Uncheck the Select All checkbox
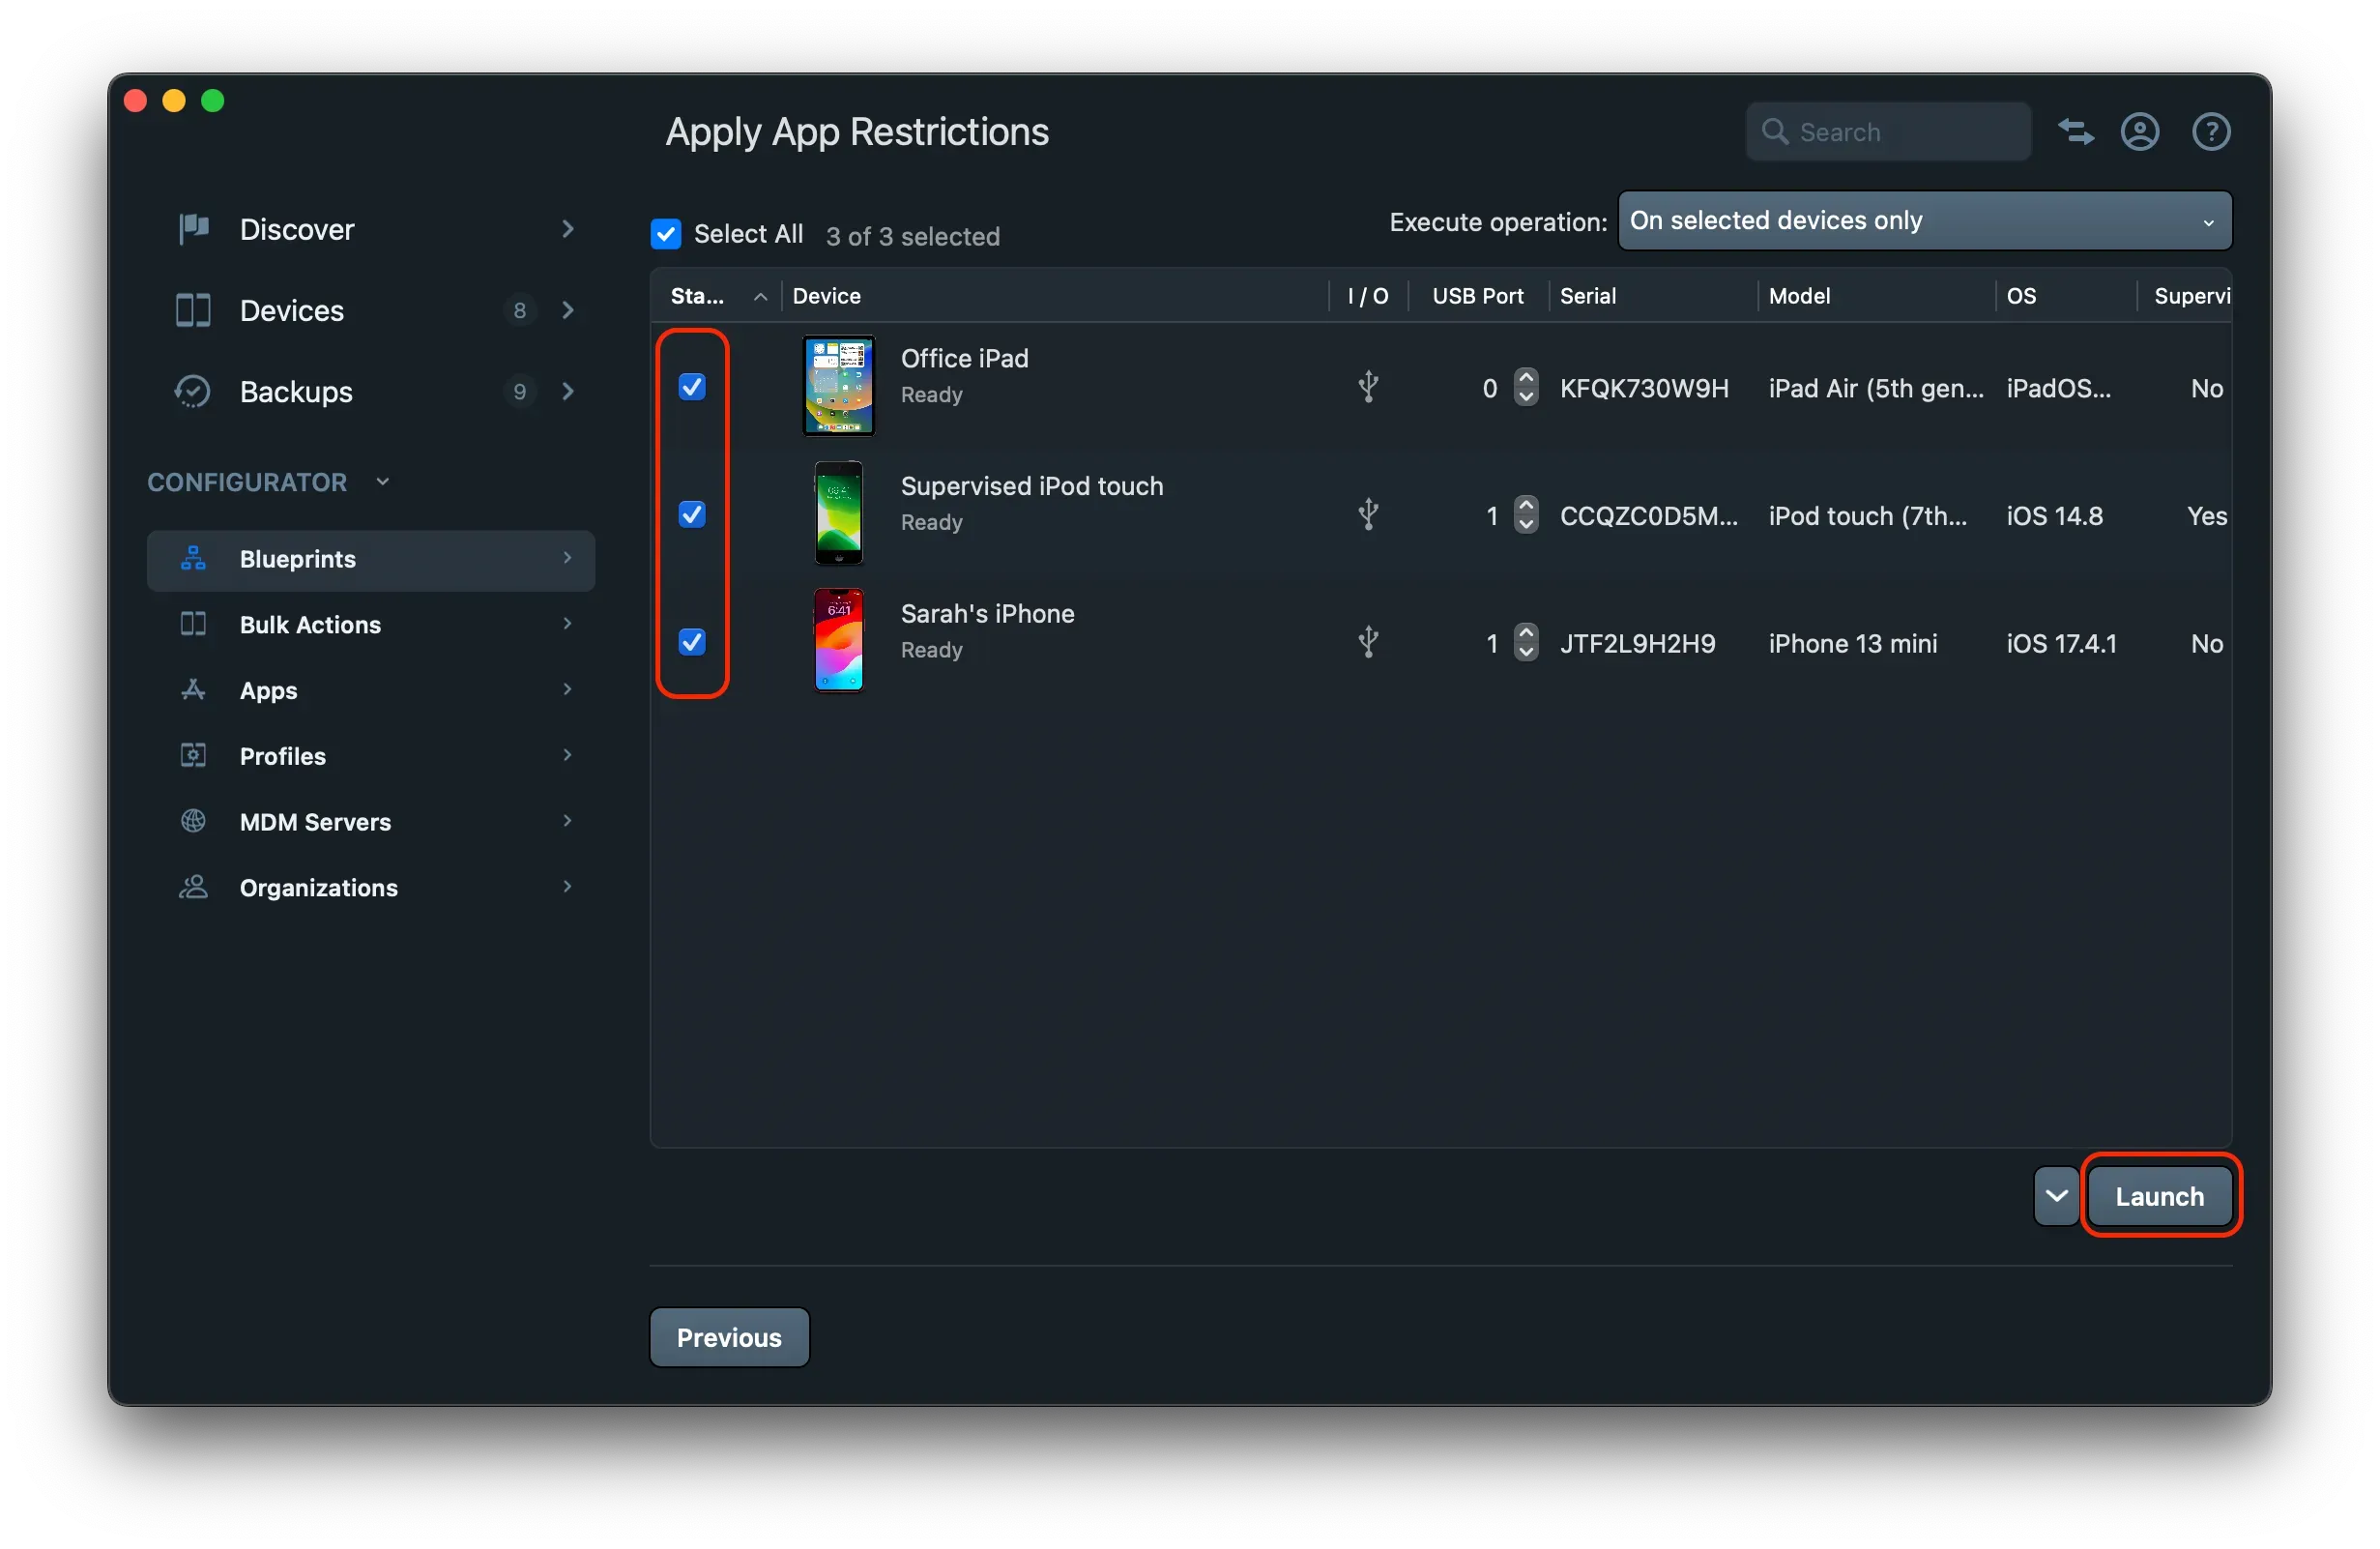 click(666, 233)
